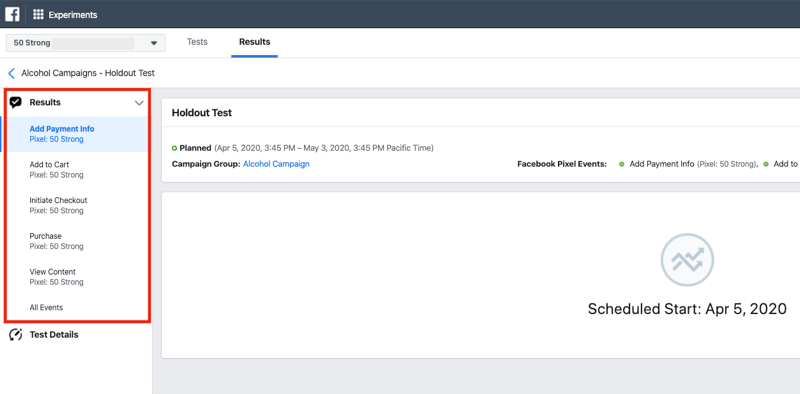Click the Results section header label
Screen dimensions: 800x394
(45, 103)
